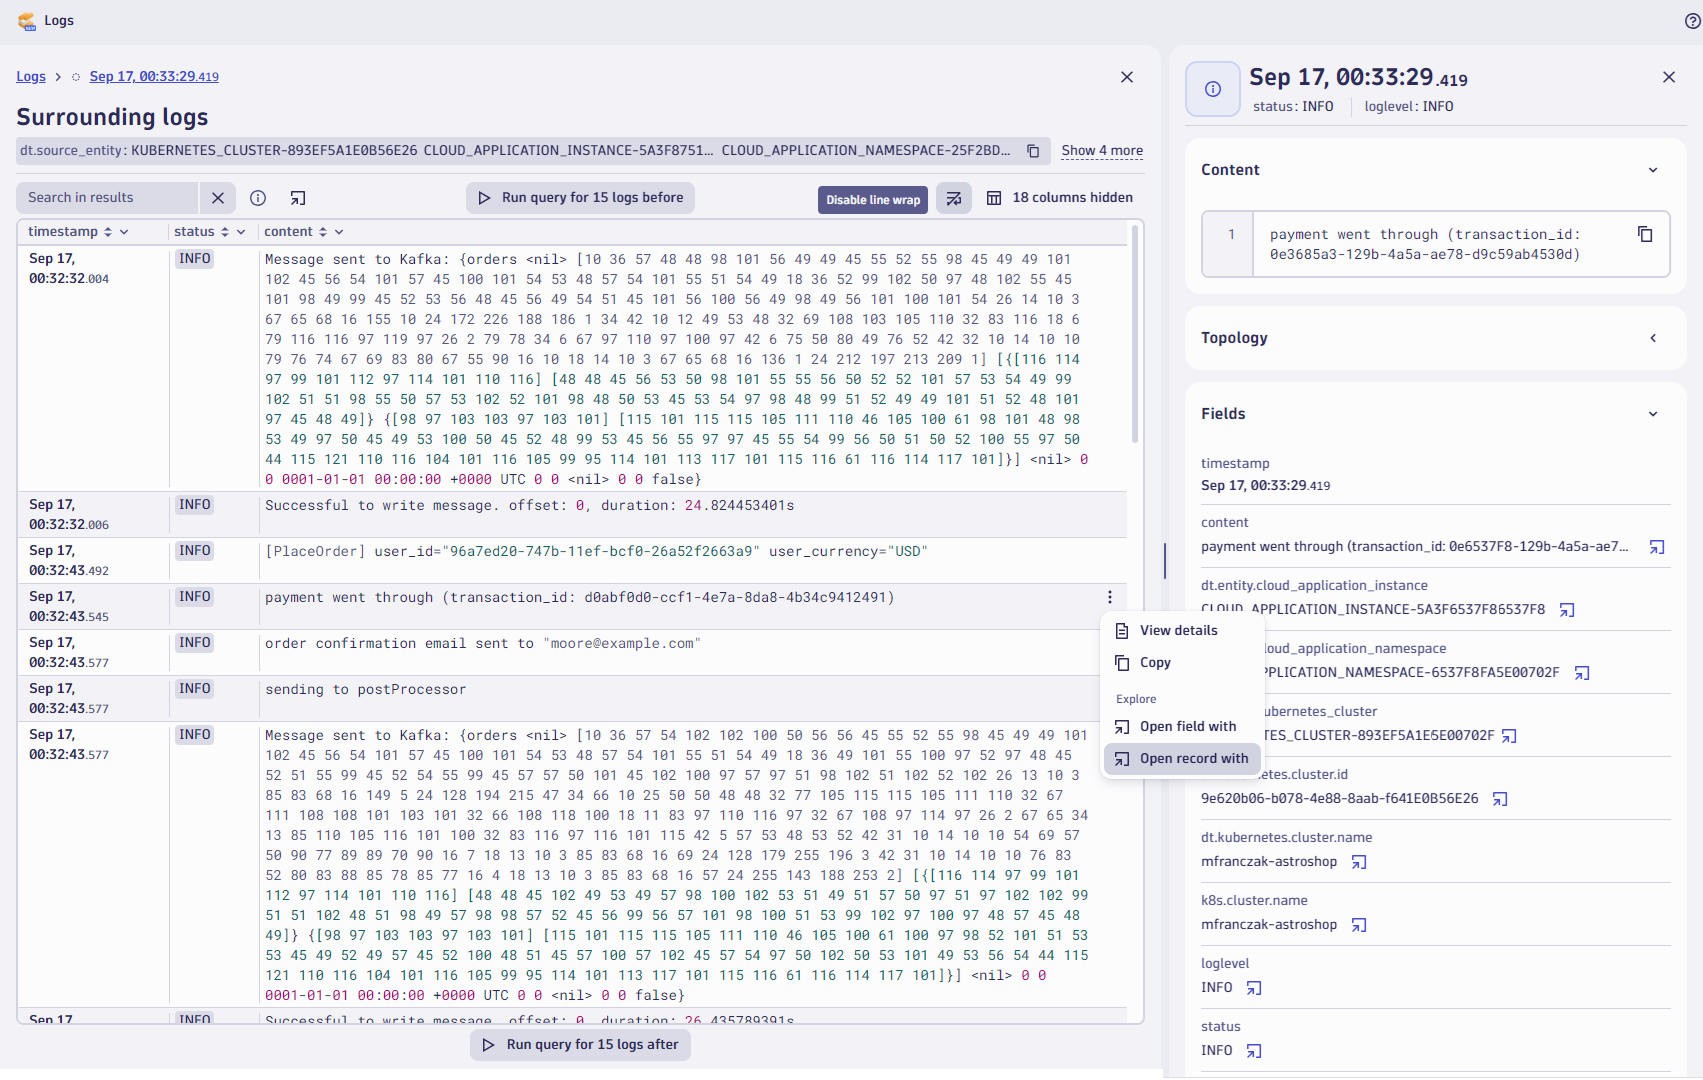
Task: Toggle the line wrap formatting icon
Action: 953,198
